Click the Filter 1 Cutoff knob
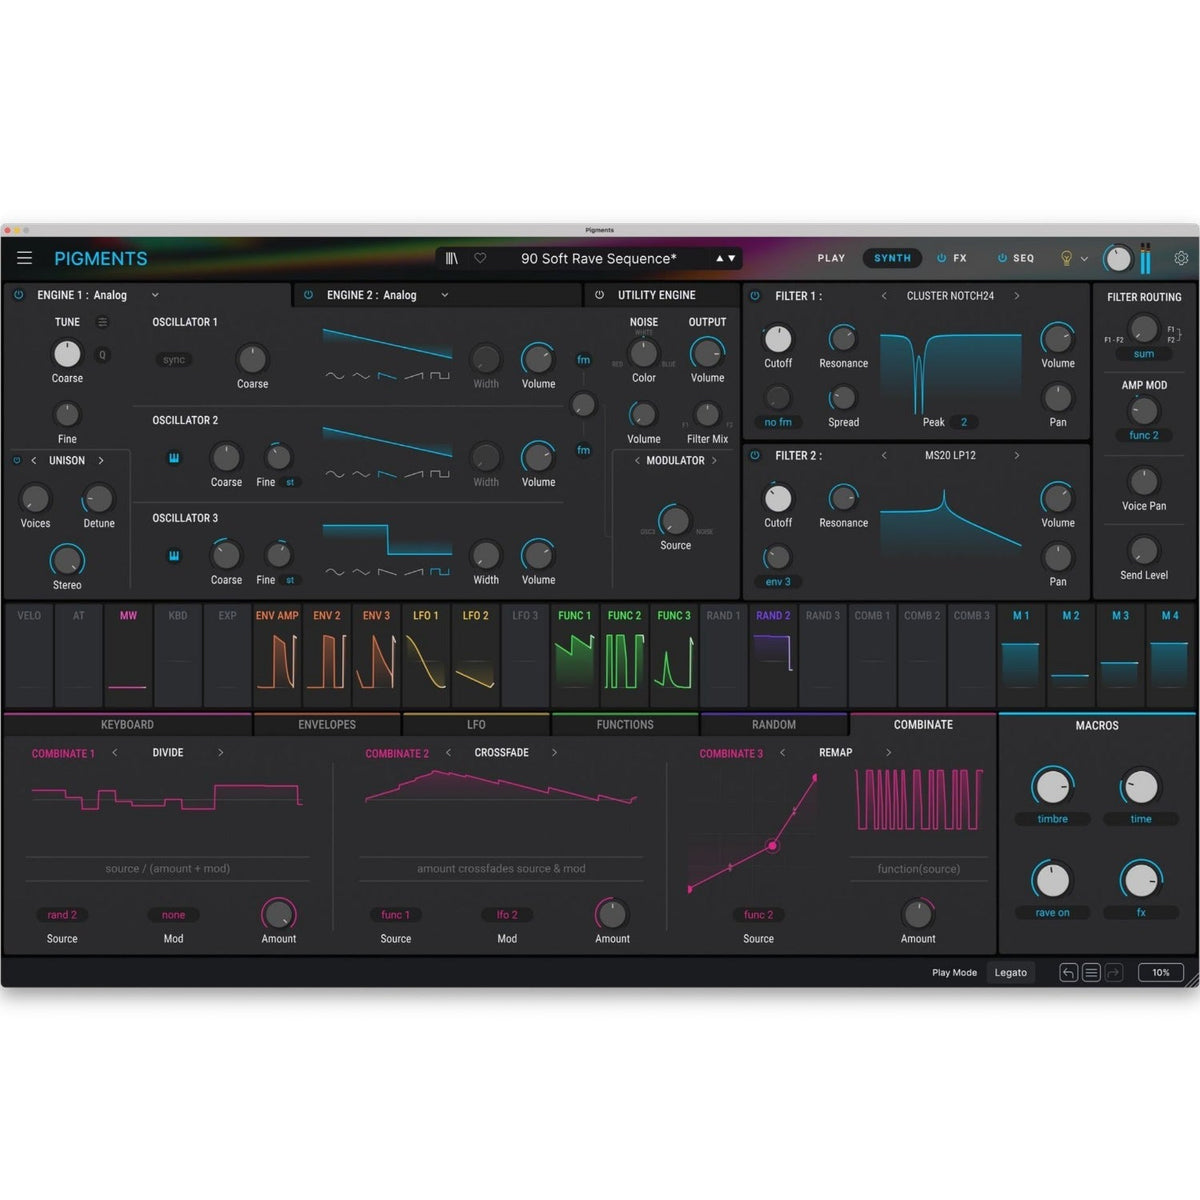The width and height of the screenshot is (1200, 1200). 778,339
